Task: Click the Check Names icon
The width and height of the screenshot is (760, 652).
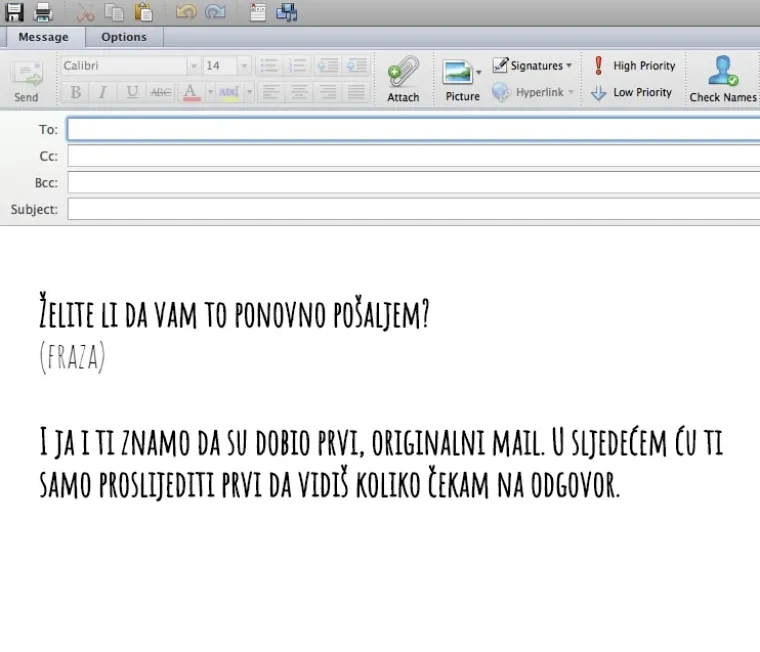Action: 722,78
